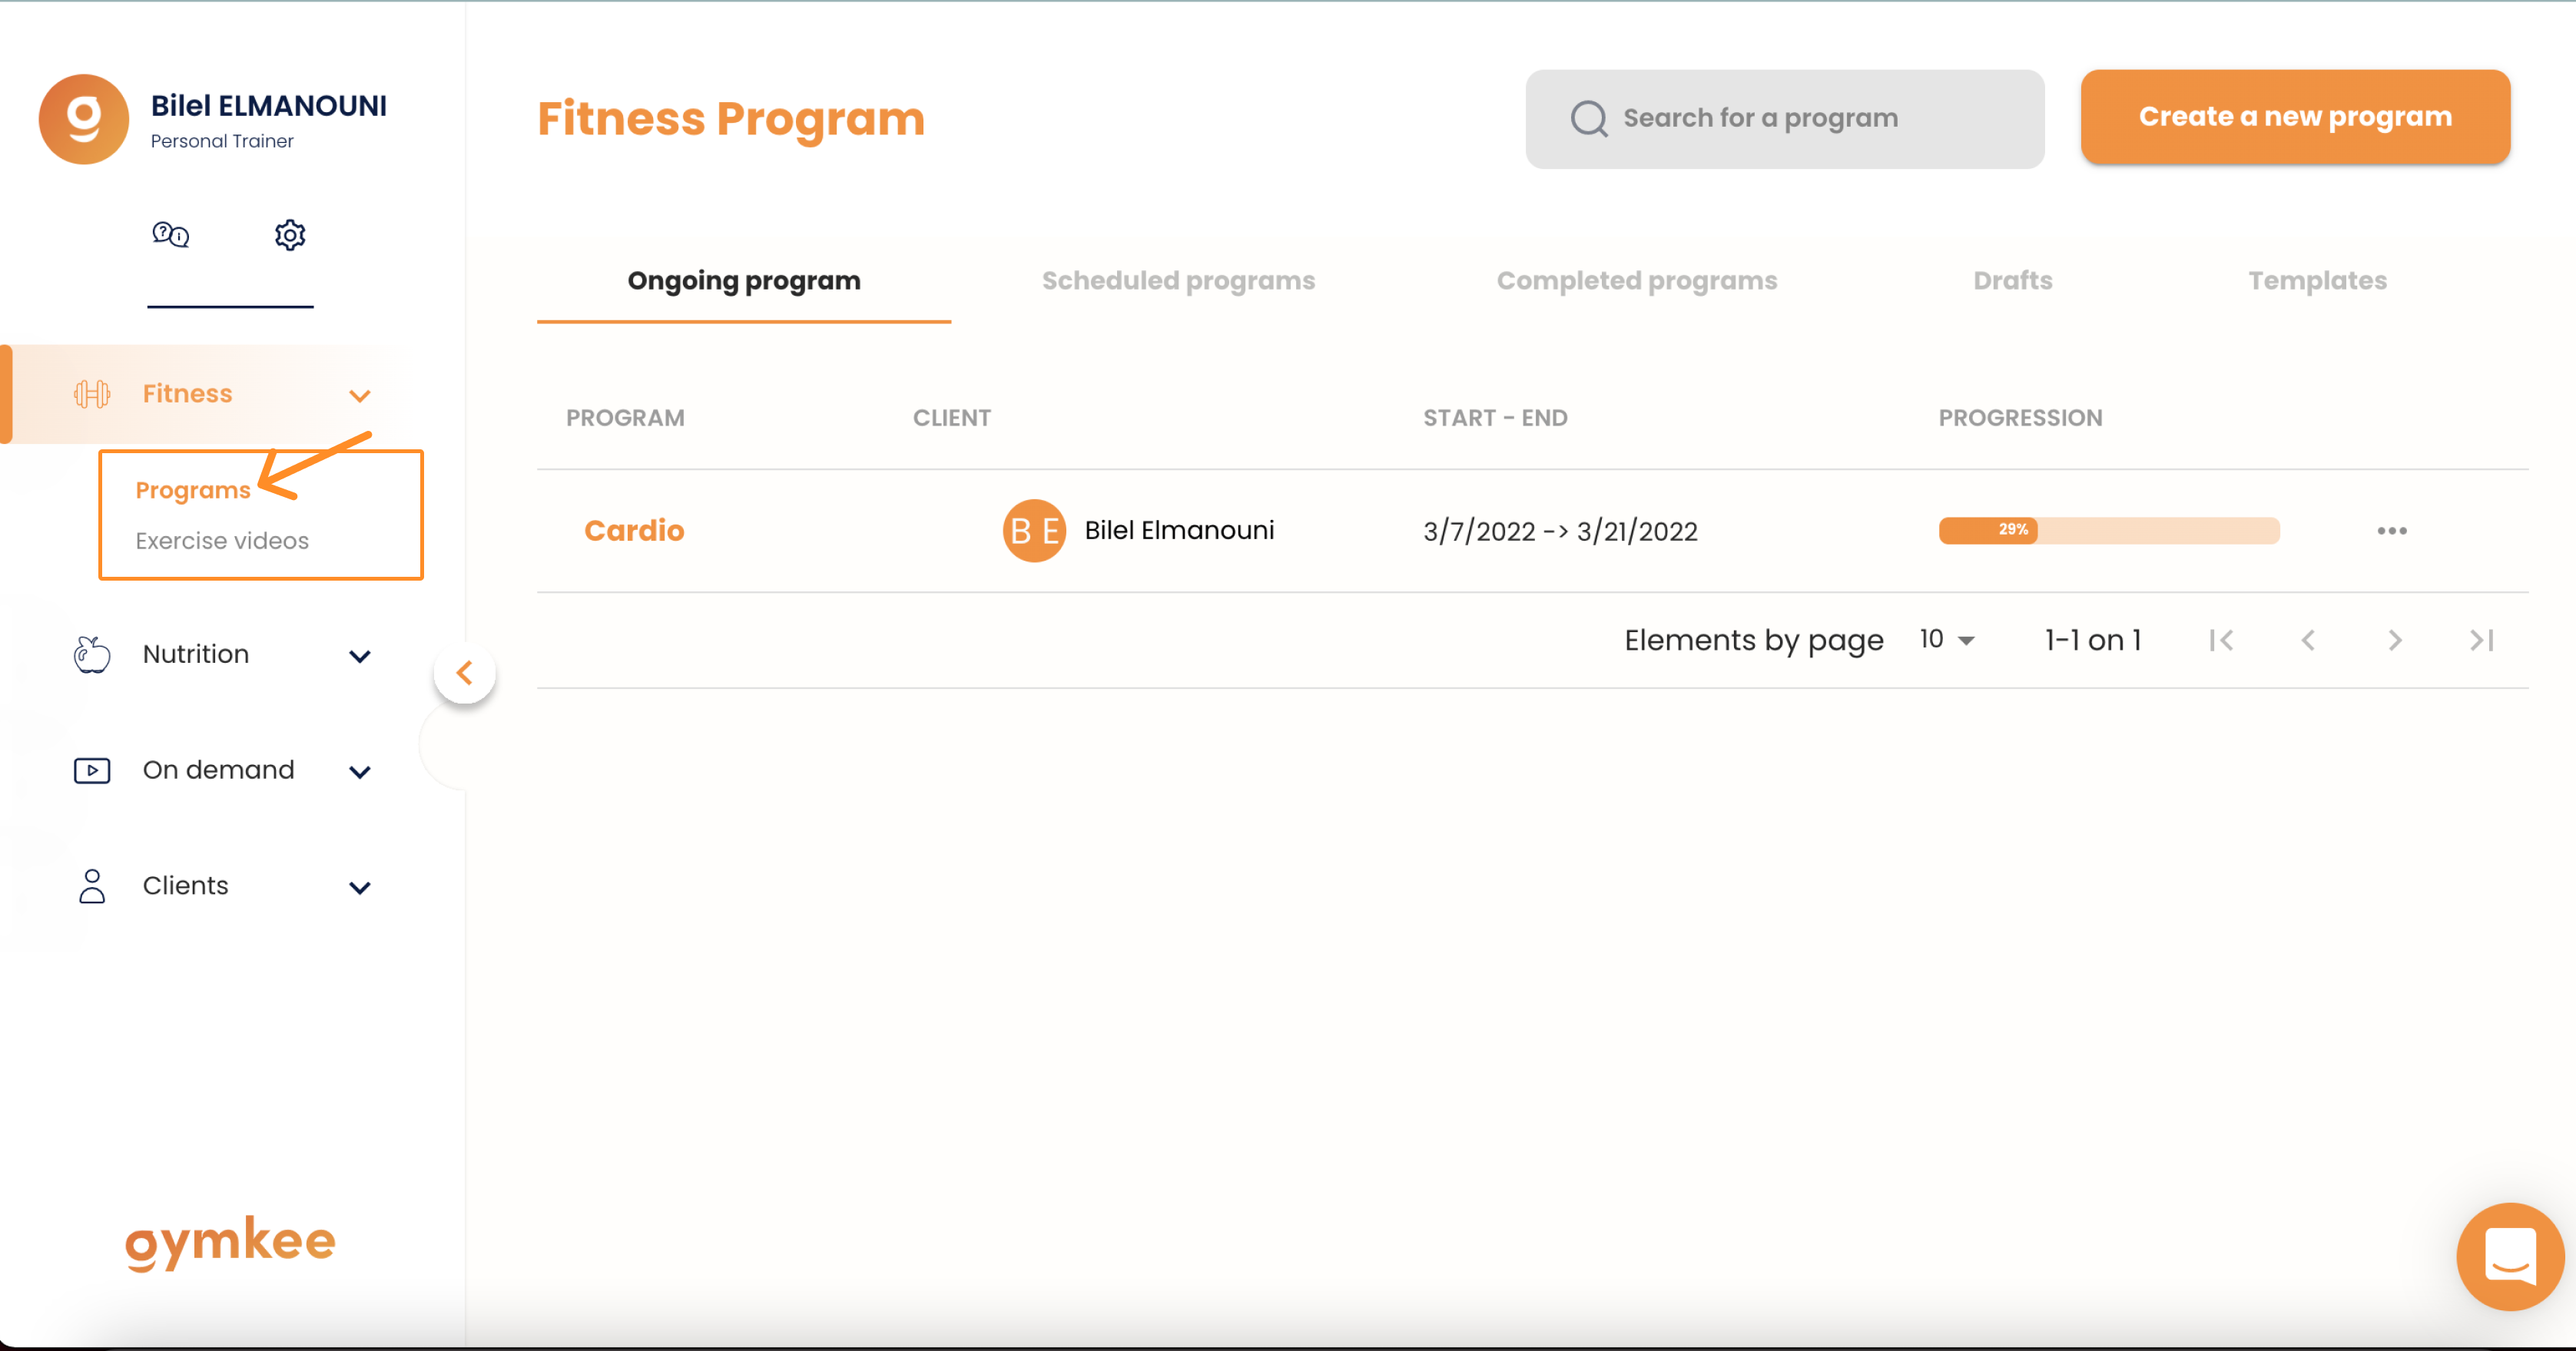This screenshot has height=1351, width=2576.
Task: Click the Bilel ELMANOUNI profile name
Action: [x=269, y=106]
